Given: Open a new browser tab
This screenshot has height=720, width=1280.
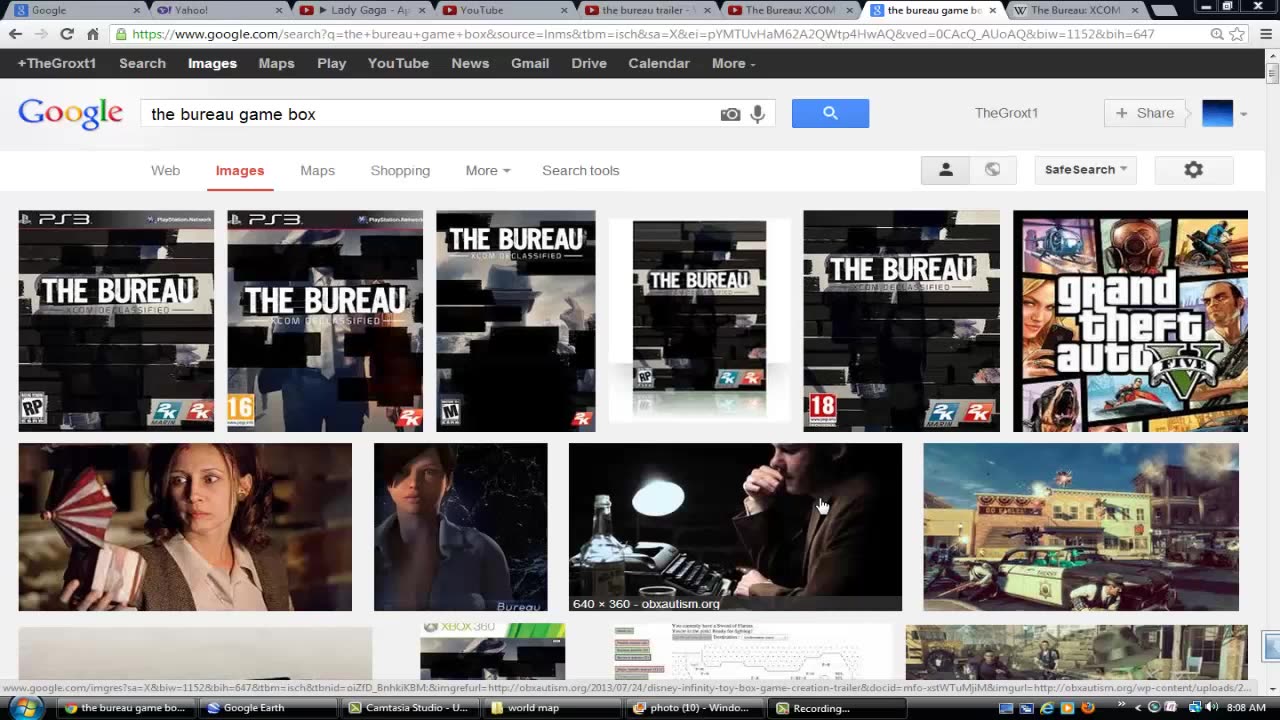Looking at the screenshot, I should (1163, 11).
